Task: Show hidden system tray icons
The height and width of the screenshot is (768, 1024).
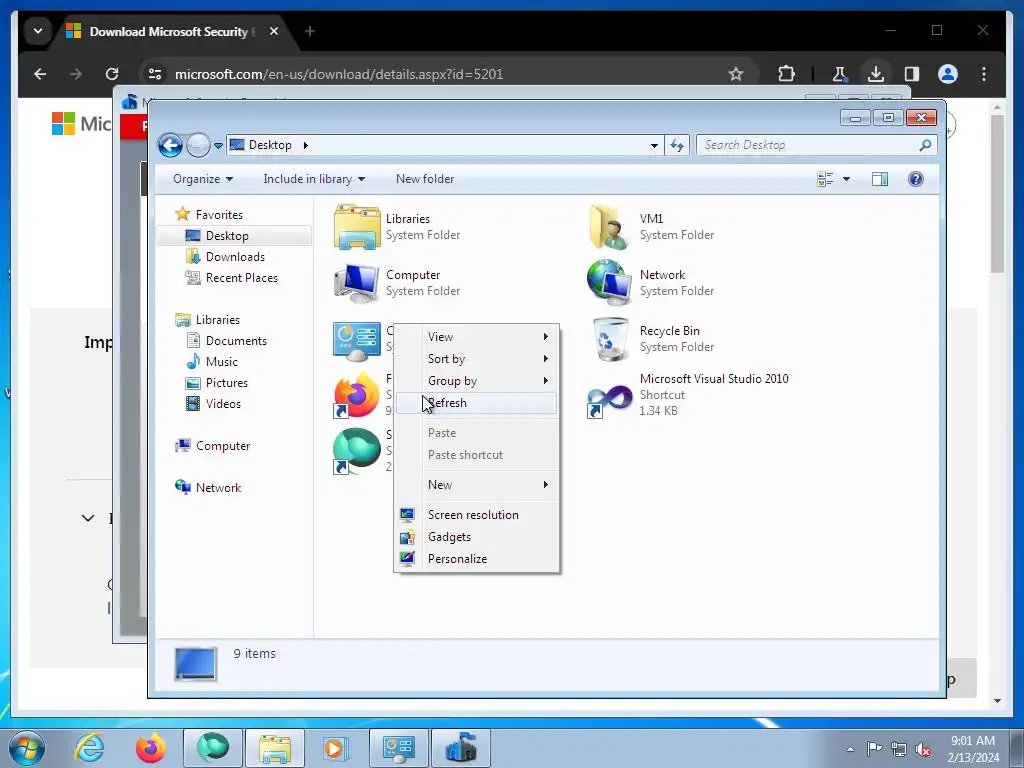Action: pos(850,749)
